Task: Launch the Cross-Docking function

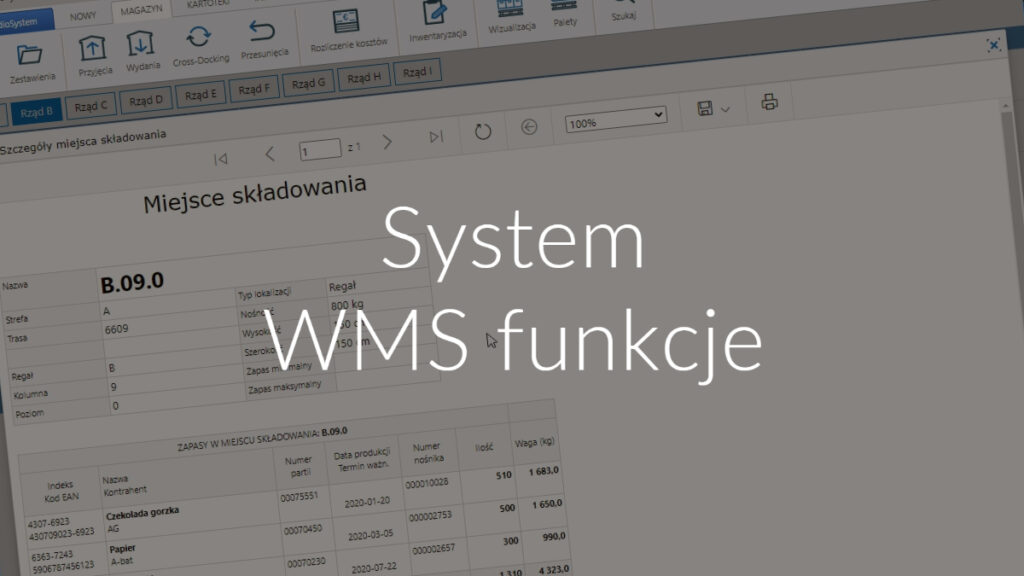Action: click(200, 44)
